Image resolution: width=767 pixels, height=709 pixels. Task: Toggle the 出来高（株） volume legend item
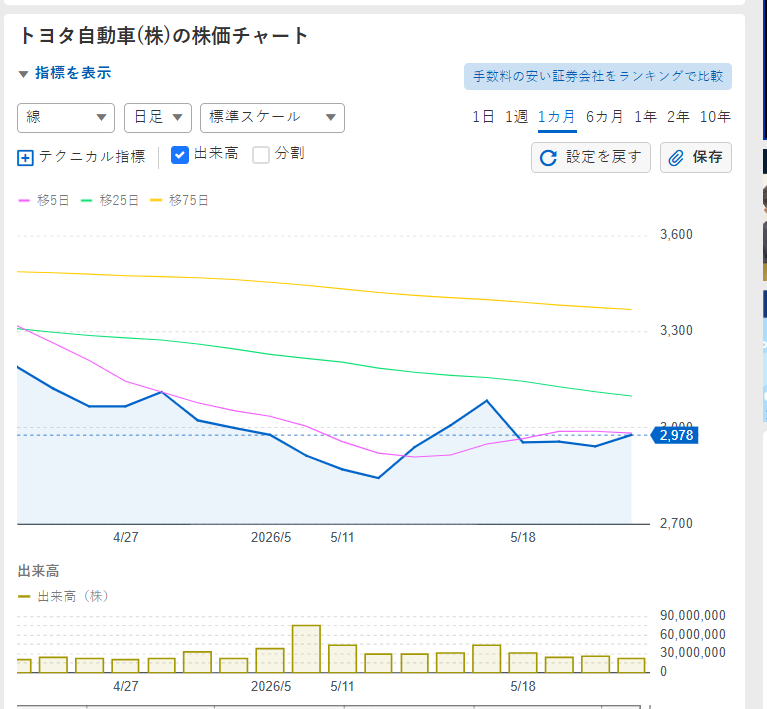point(63,596)
